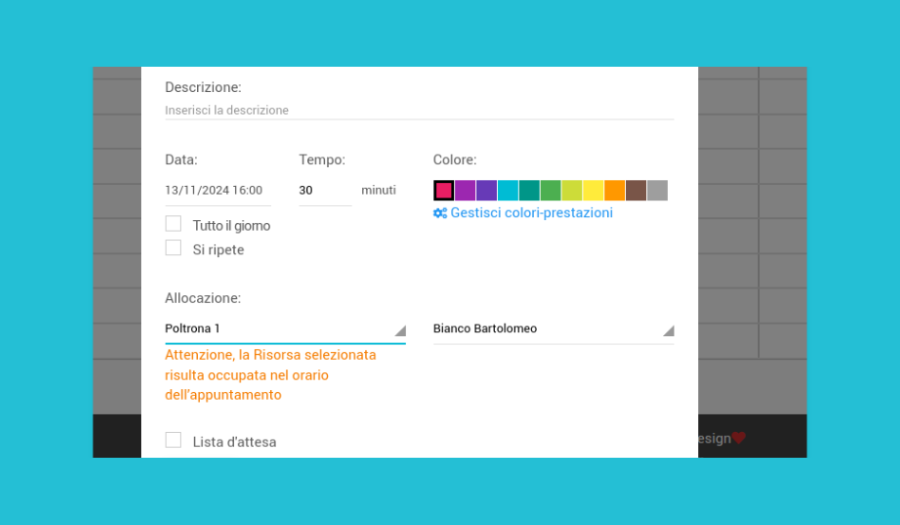The width and height of the screenshot is (900, 525).
Task: Select the orange color swatch
Action: [615, 190]
